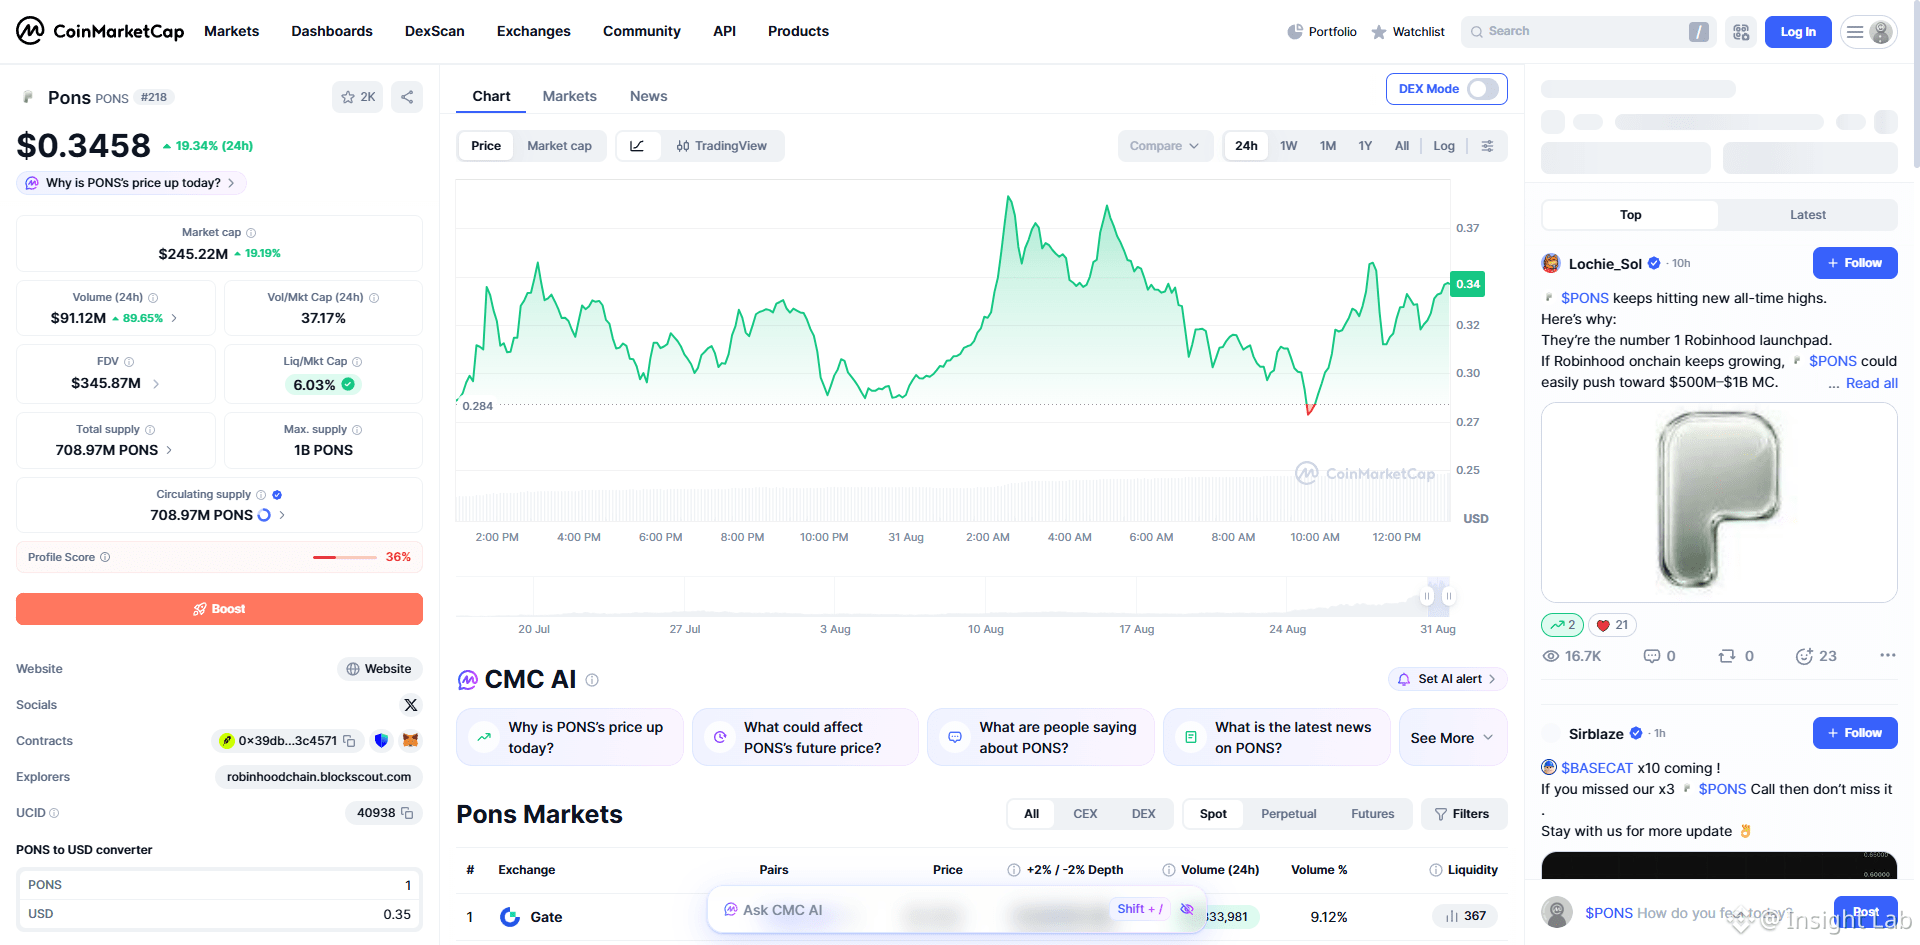Viewport: 1920px width, 945px height.
Task: Open Set AI alert
Action: (1448, 679)
